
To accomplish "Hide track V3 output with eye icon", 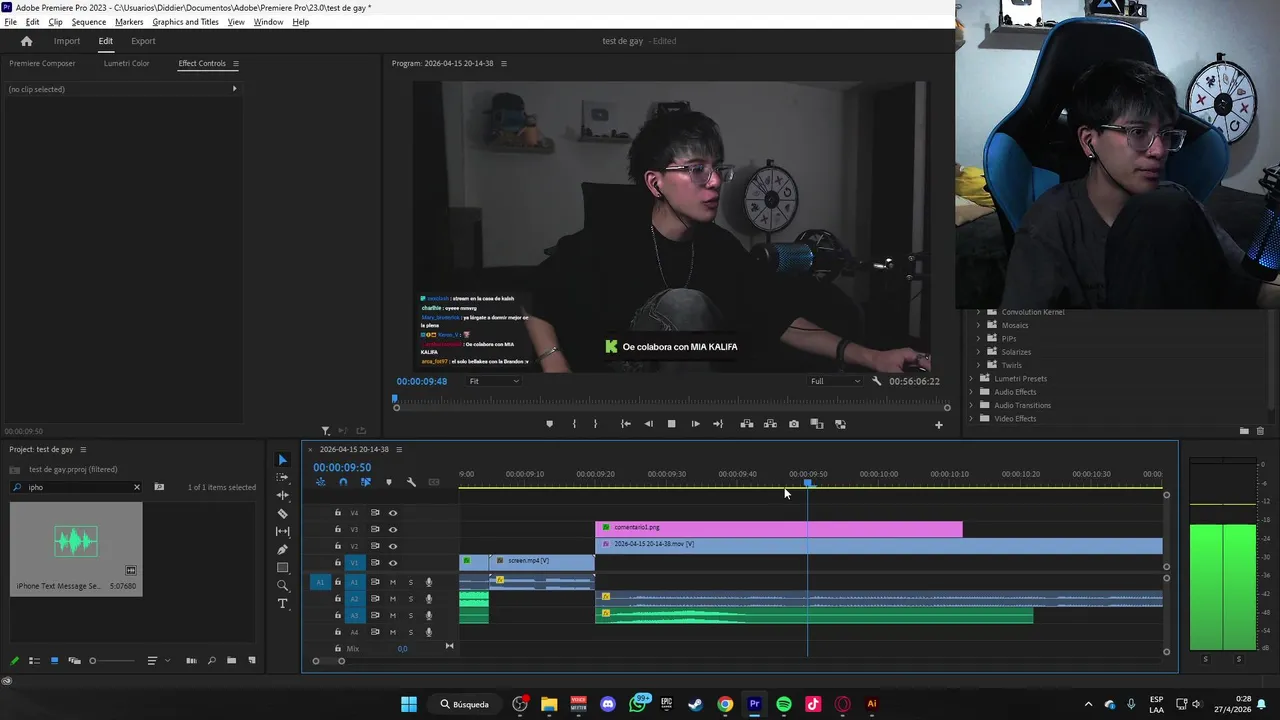I will click(x=393, y=530).
